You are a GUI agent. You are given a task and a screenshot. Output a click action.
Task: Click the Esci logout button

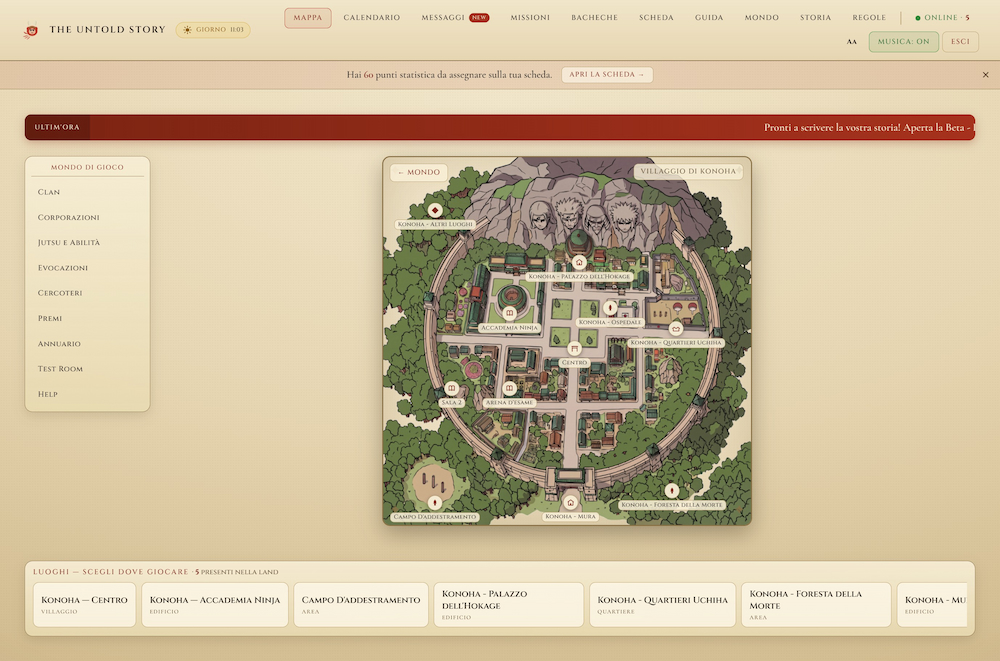click(960, 42)
